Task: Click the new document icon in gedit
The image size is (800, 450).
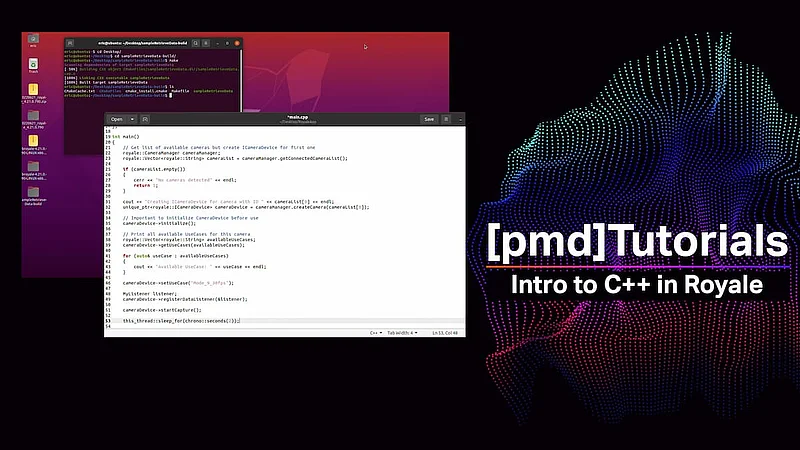Action: tap(145, 119)
